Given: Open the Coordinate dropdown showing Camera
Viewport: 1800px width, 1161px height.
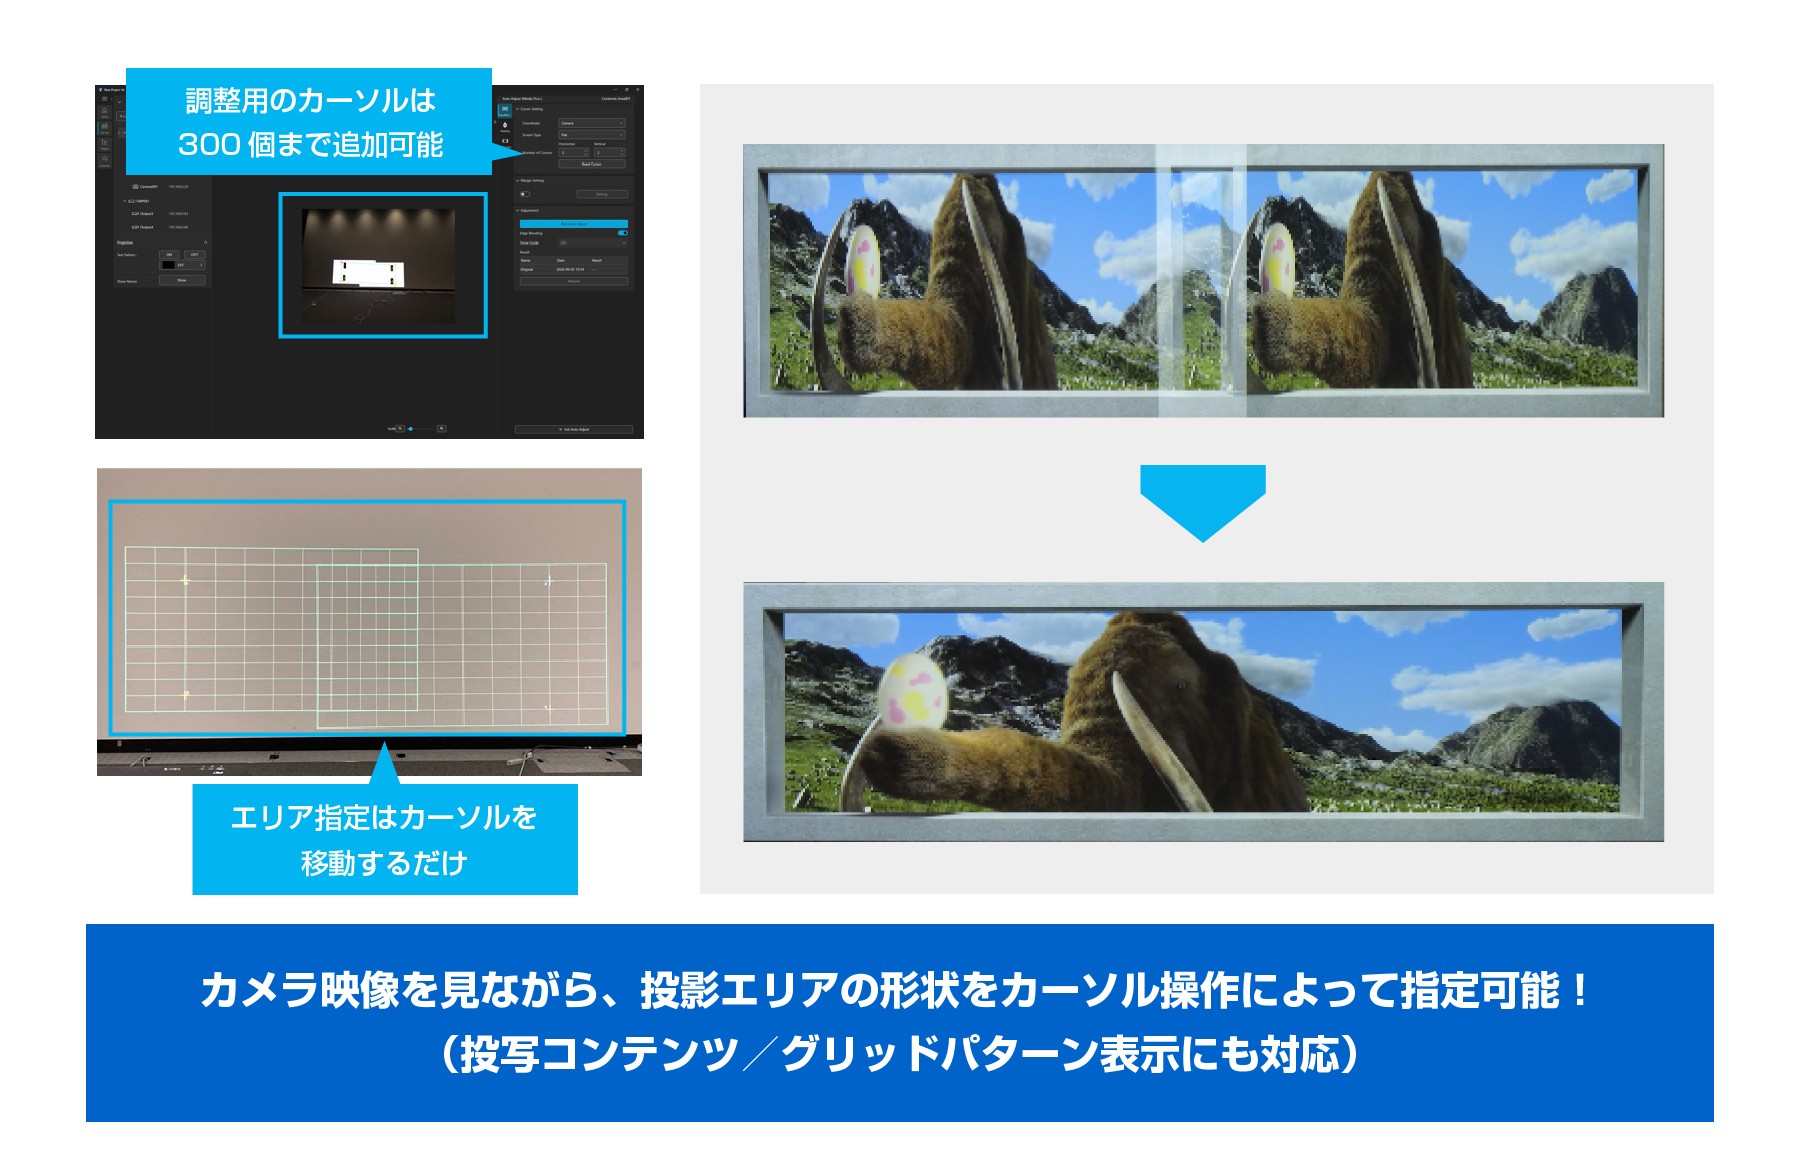Looking at the screenshot, I should (x=591, y=123).
